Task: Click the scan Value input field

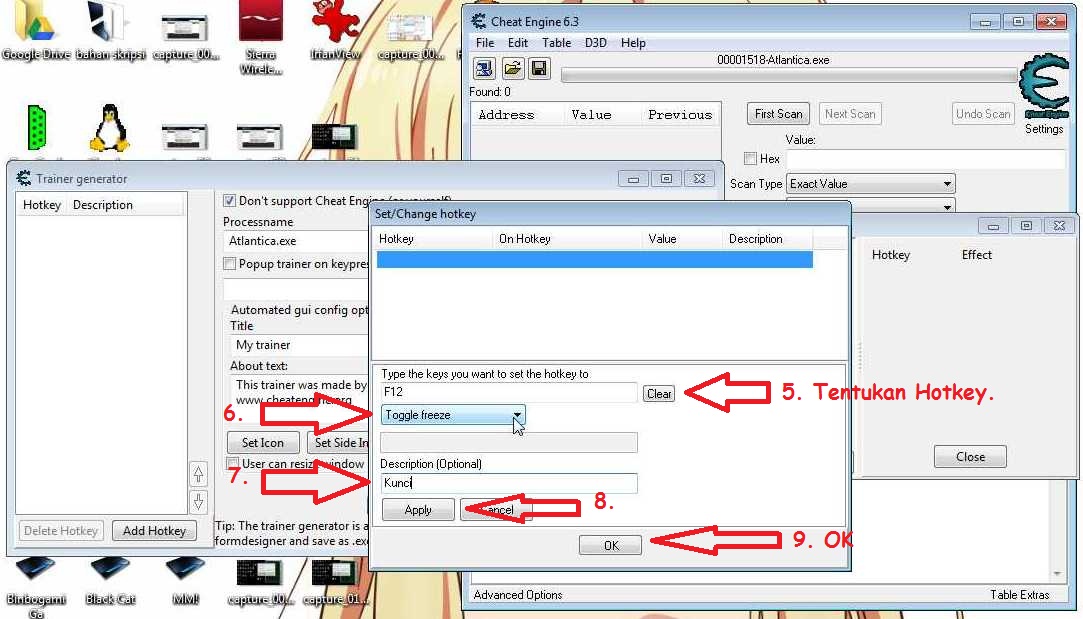Action: coord(926,160)
